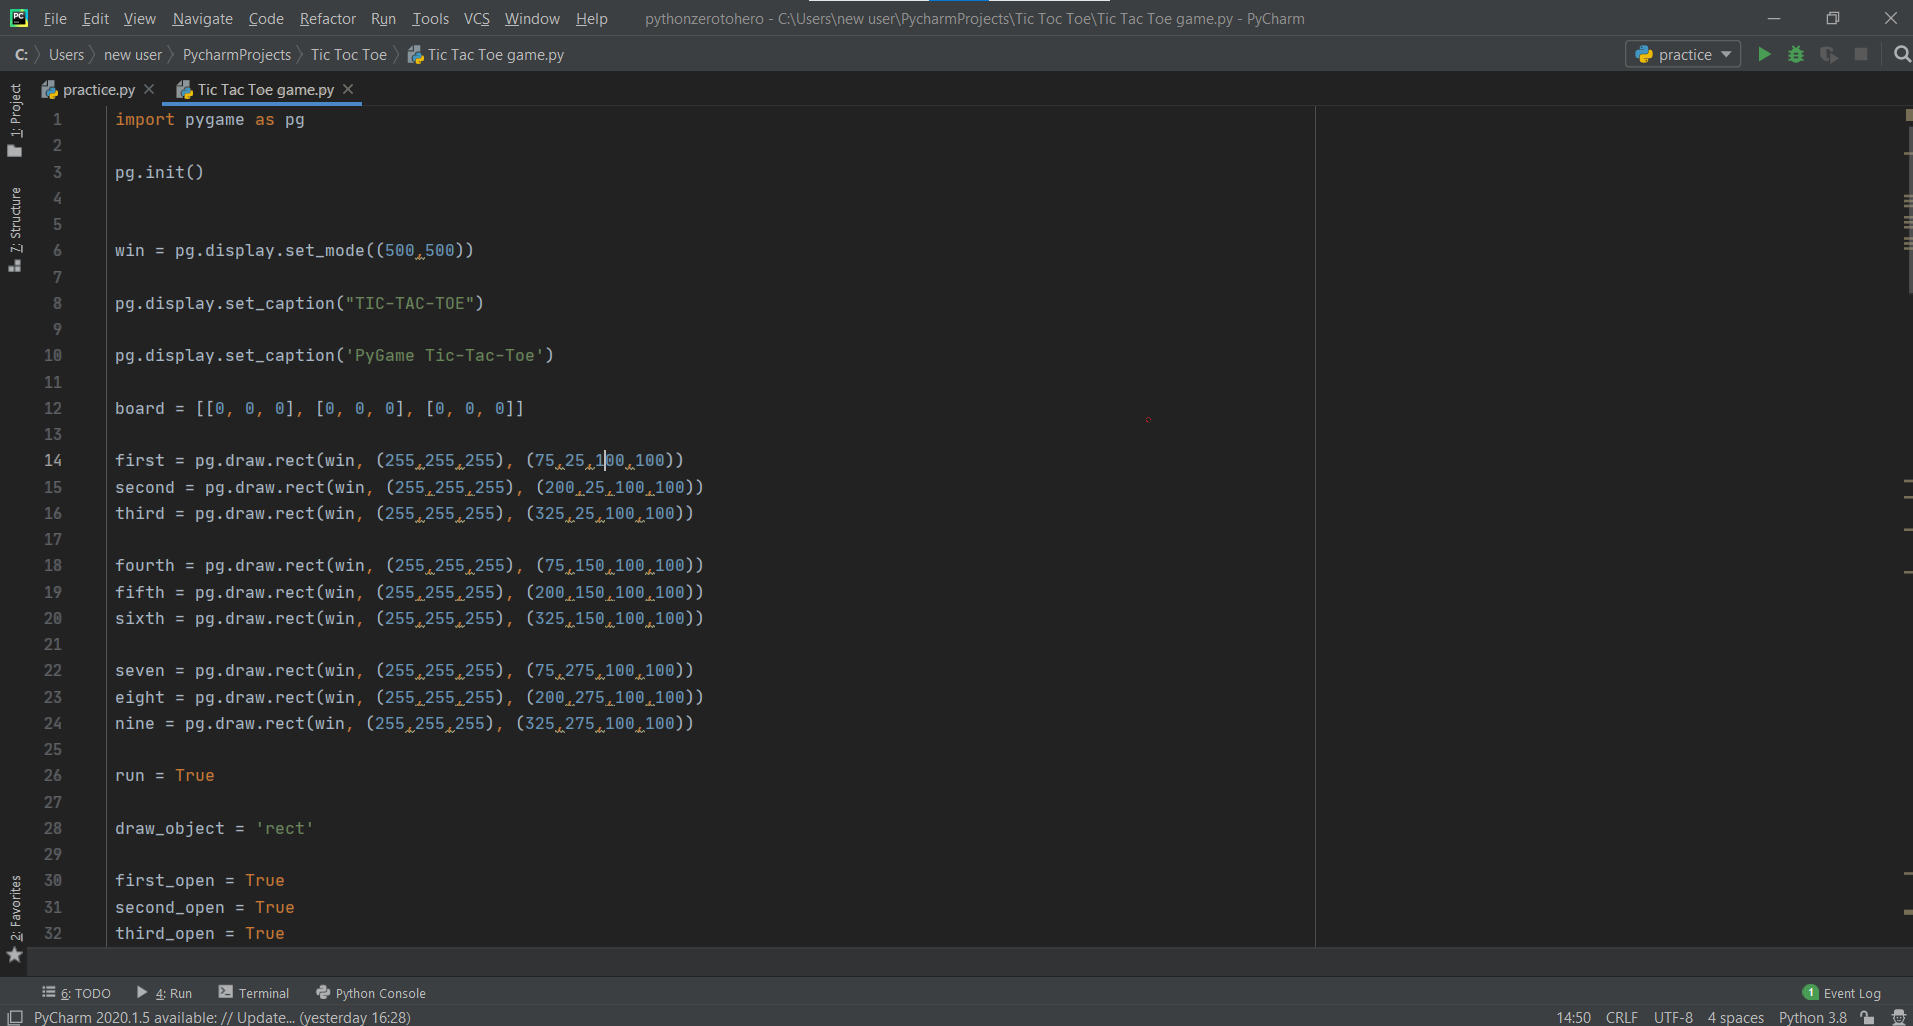The image size is (1913, 1026).
Task: Change the Python 3.8 interpreter
Action: [x=1812, y=1017]
